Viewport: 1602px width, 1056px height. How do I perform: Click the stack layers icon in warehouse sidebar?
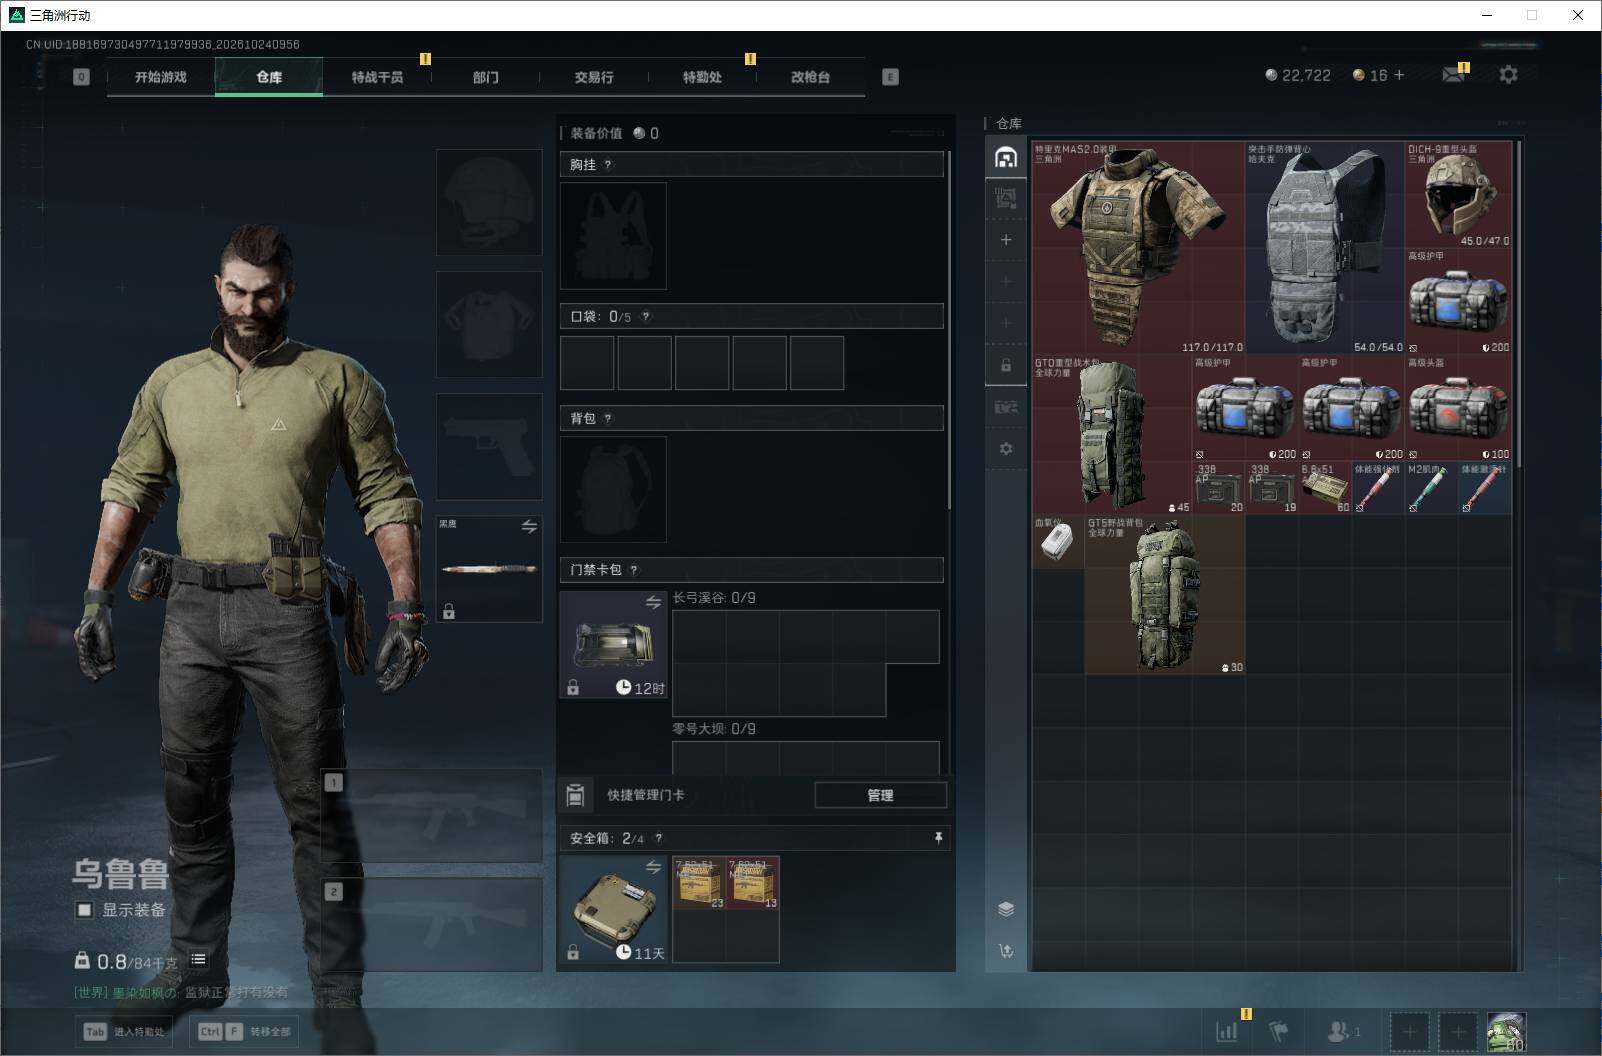point(1006,908)
